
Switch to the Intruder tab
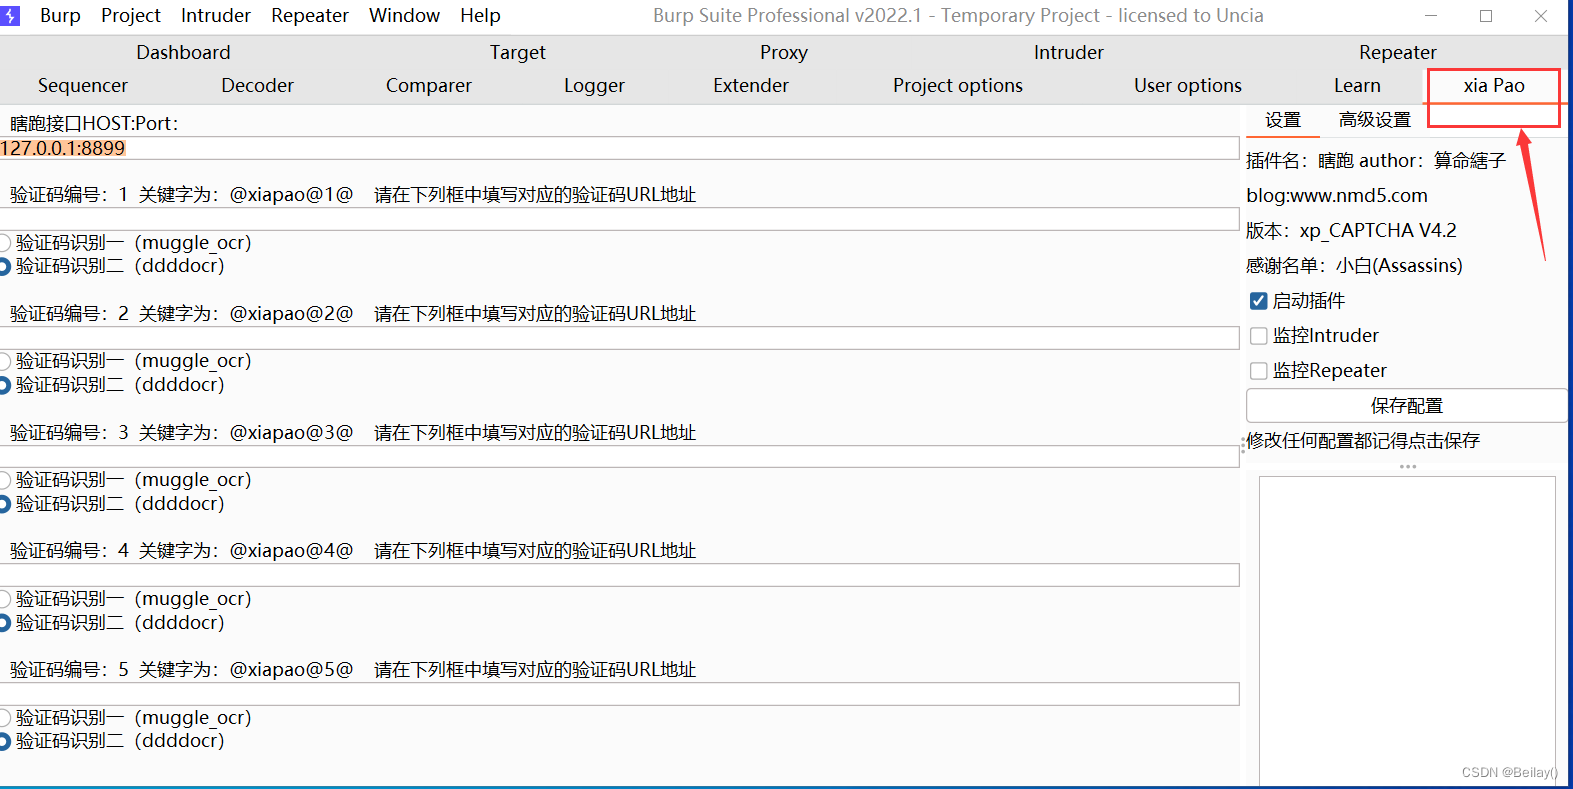pos(1069,52)
